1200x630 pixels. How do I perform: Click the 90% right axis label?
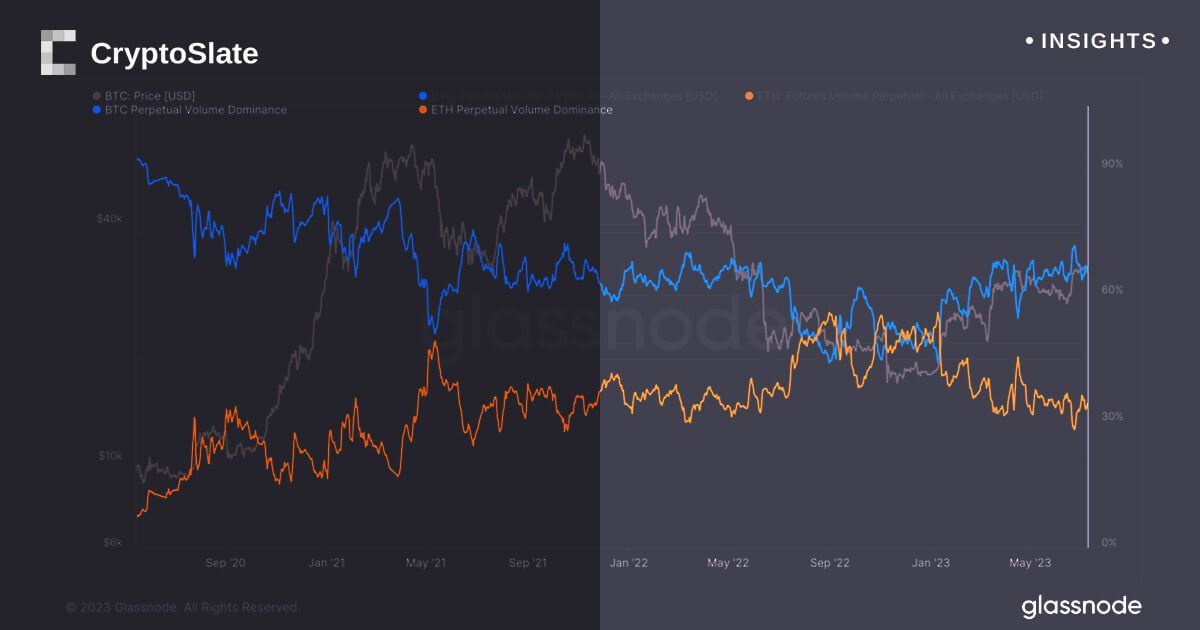point(1111,163)
